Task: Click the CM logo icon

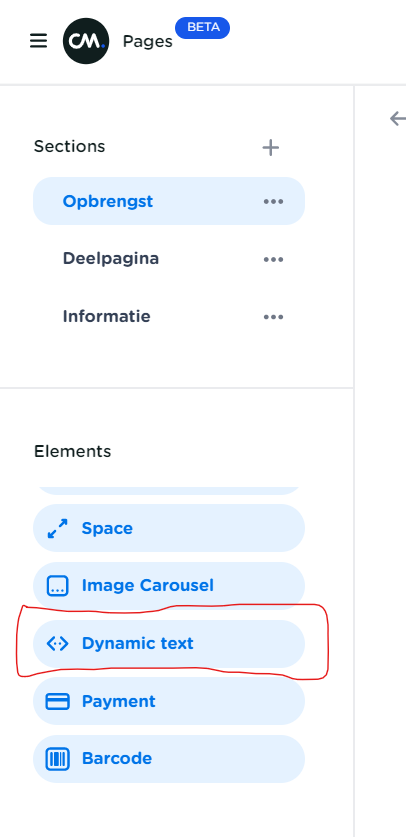Action: (x=86, y=41)
